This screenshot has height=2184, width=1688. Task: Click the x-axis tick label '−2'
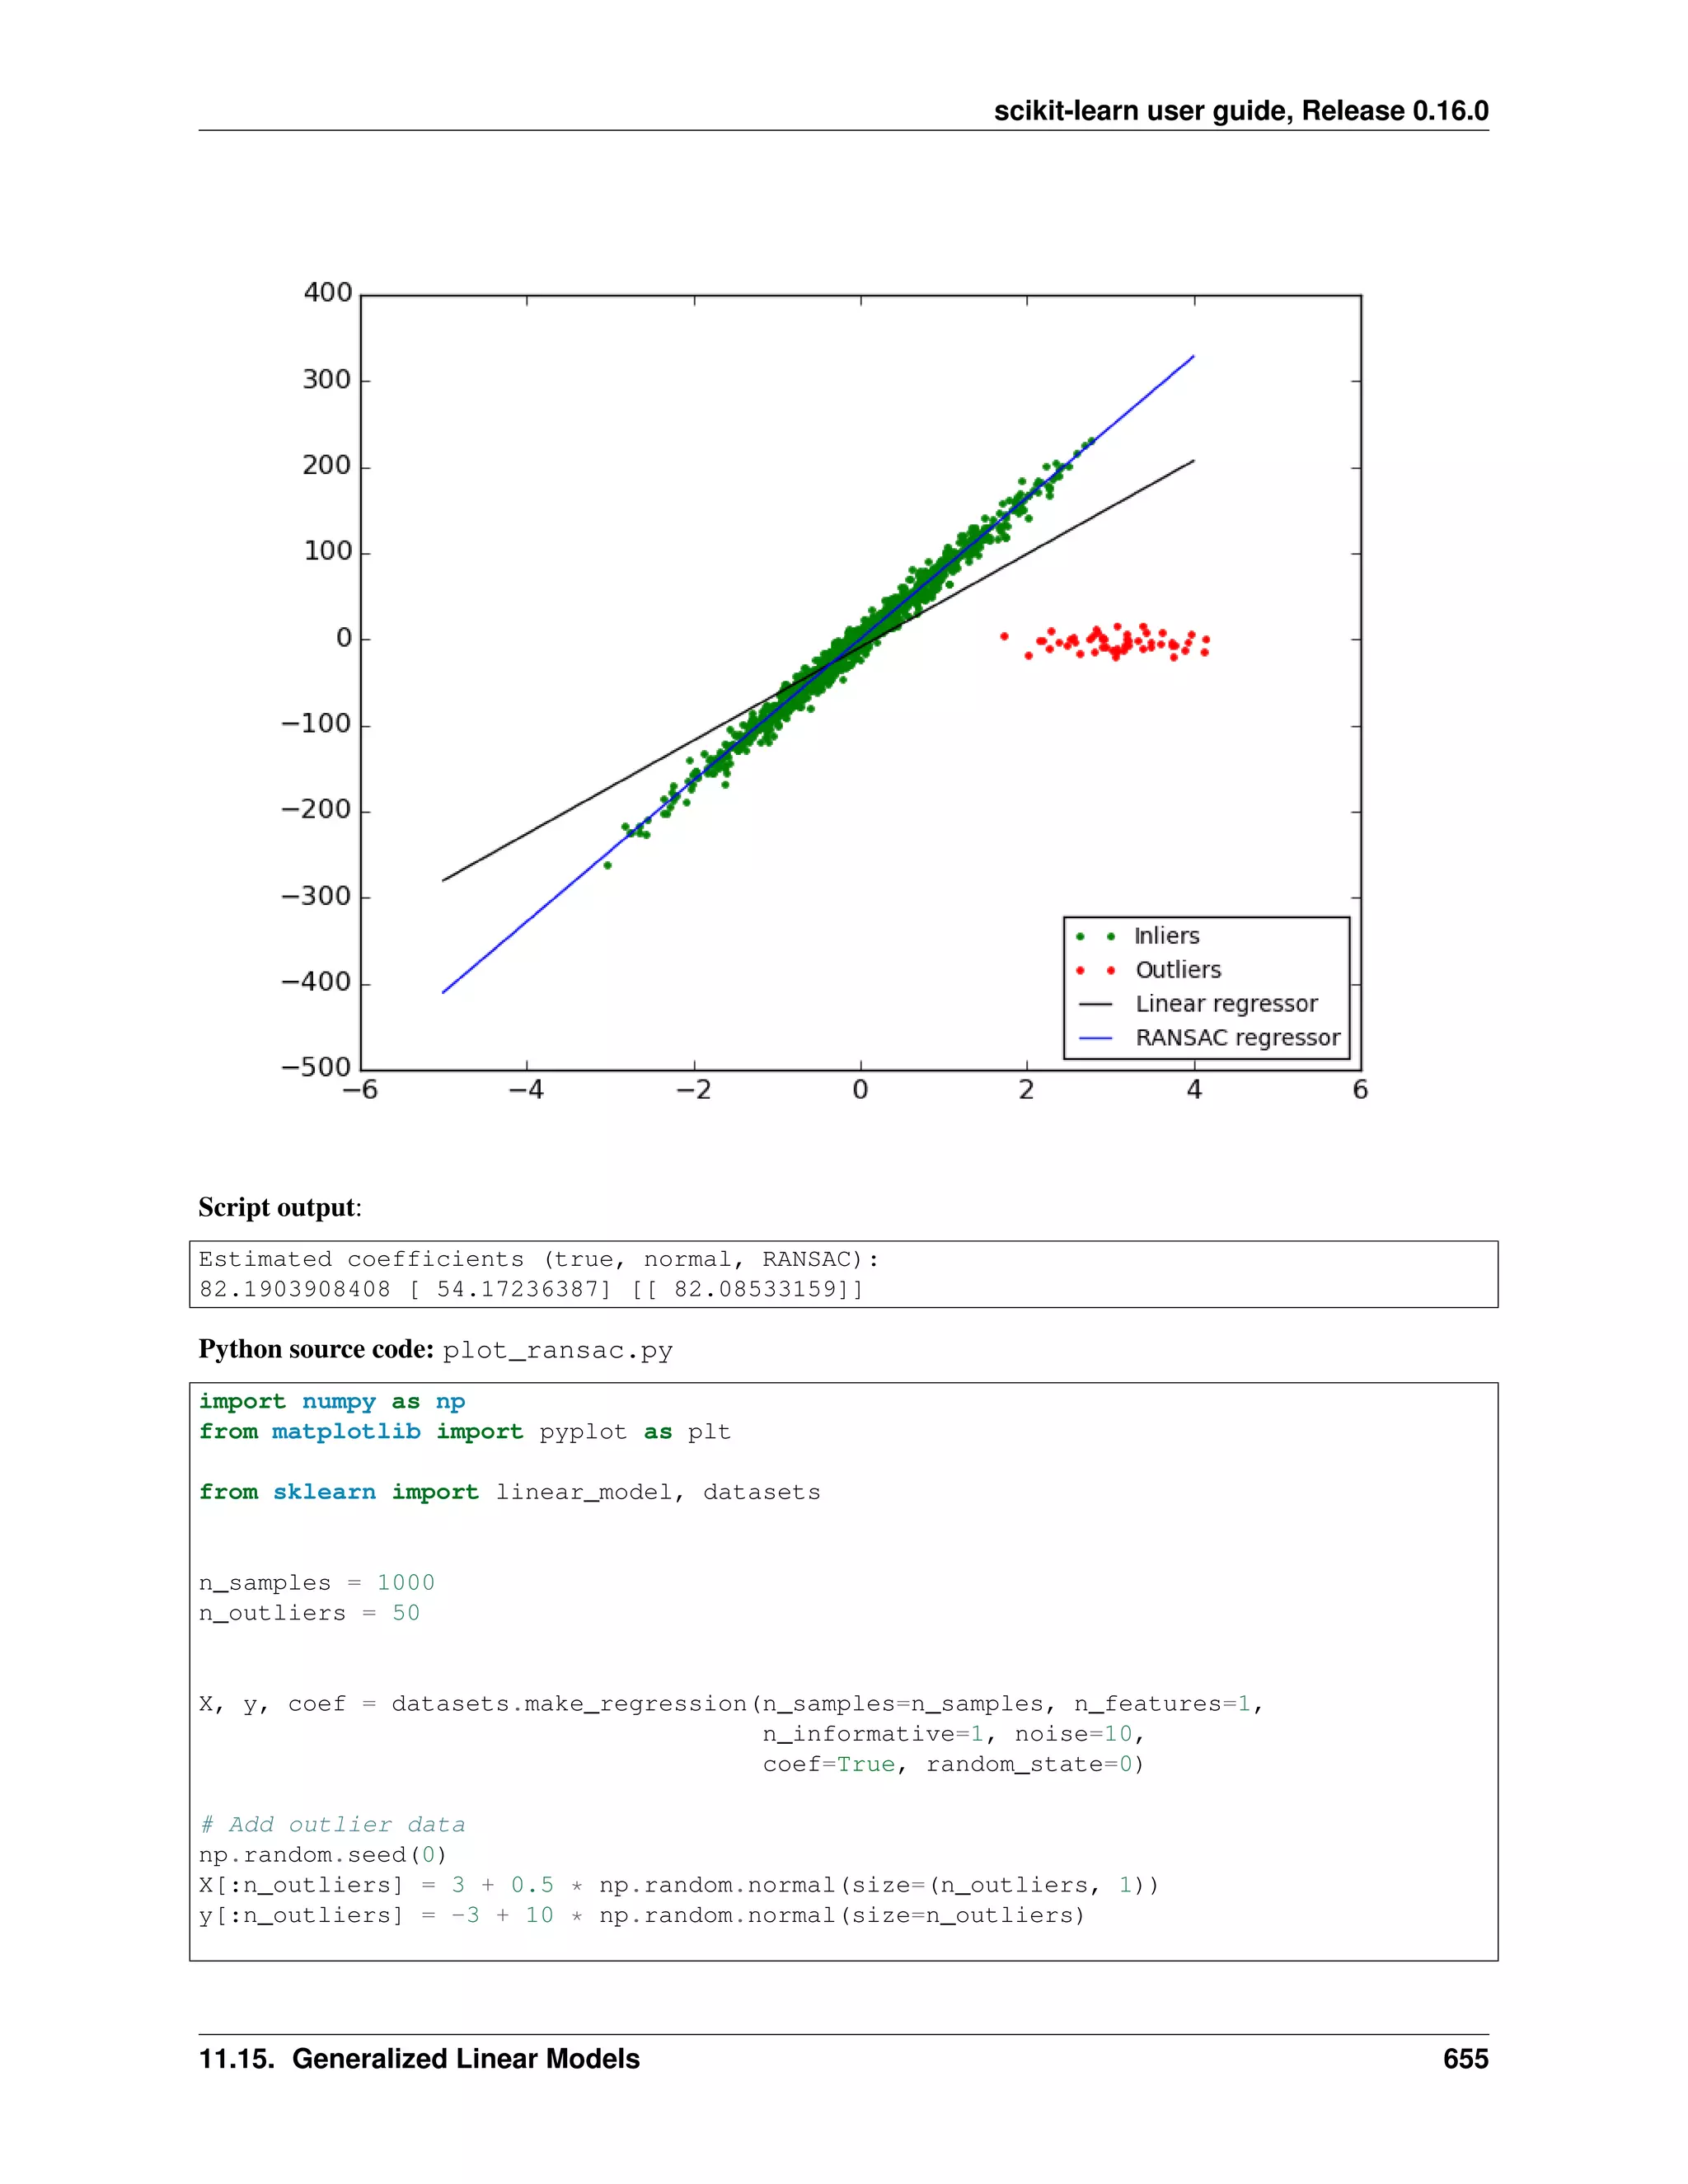693,1090
